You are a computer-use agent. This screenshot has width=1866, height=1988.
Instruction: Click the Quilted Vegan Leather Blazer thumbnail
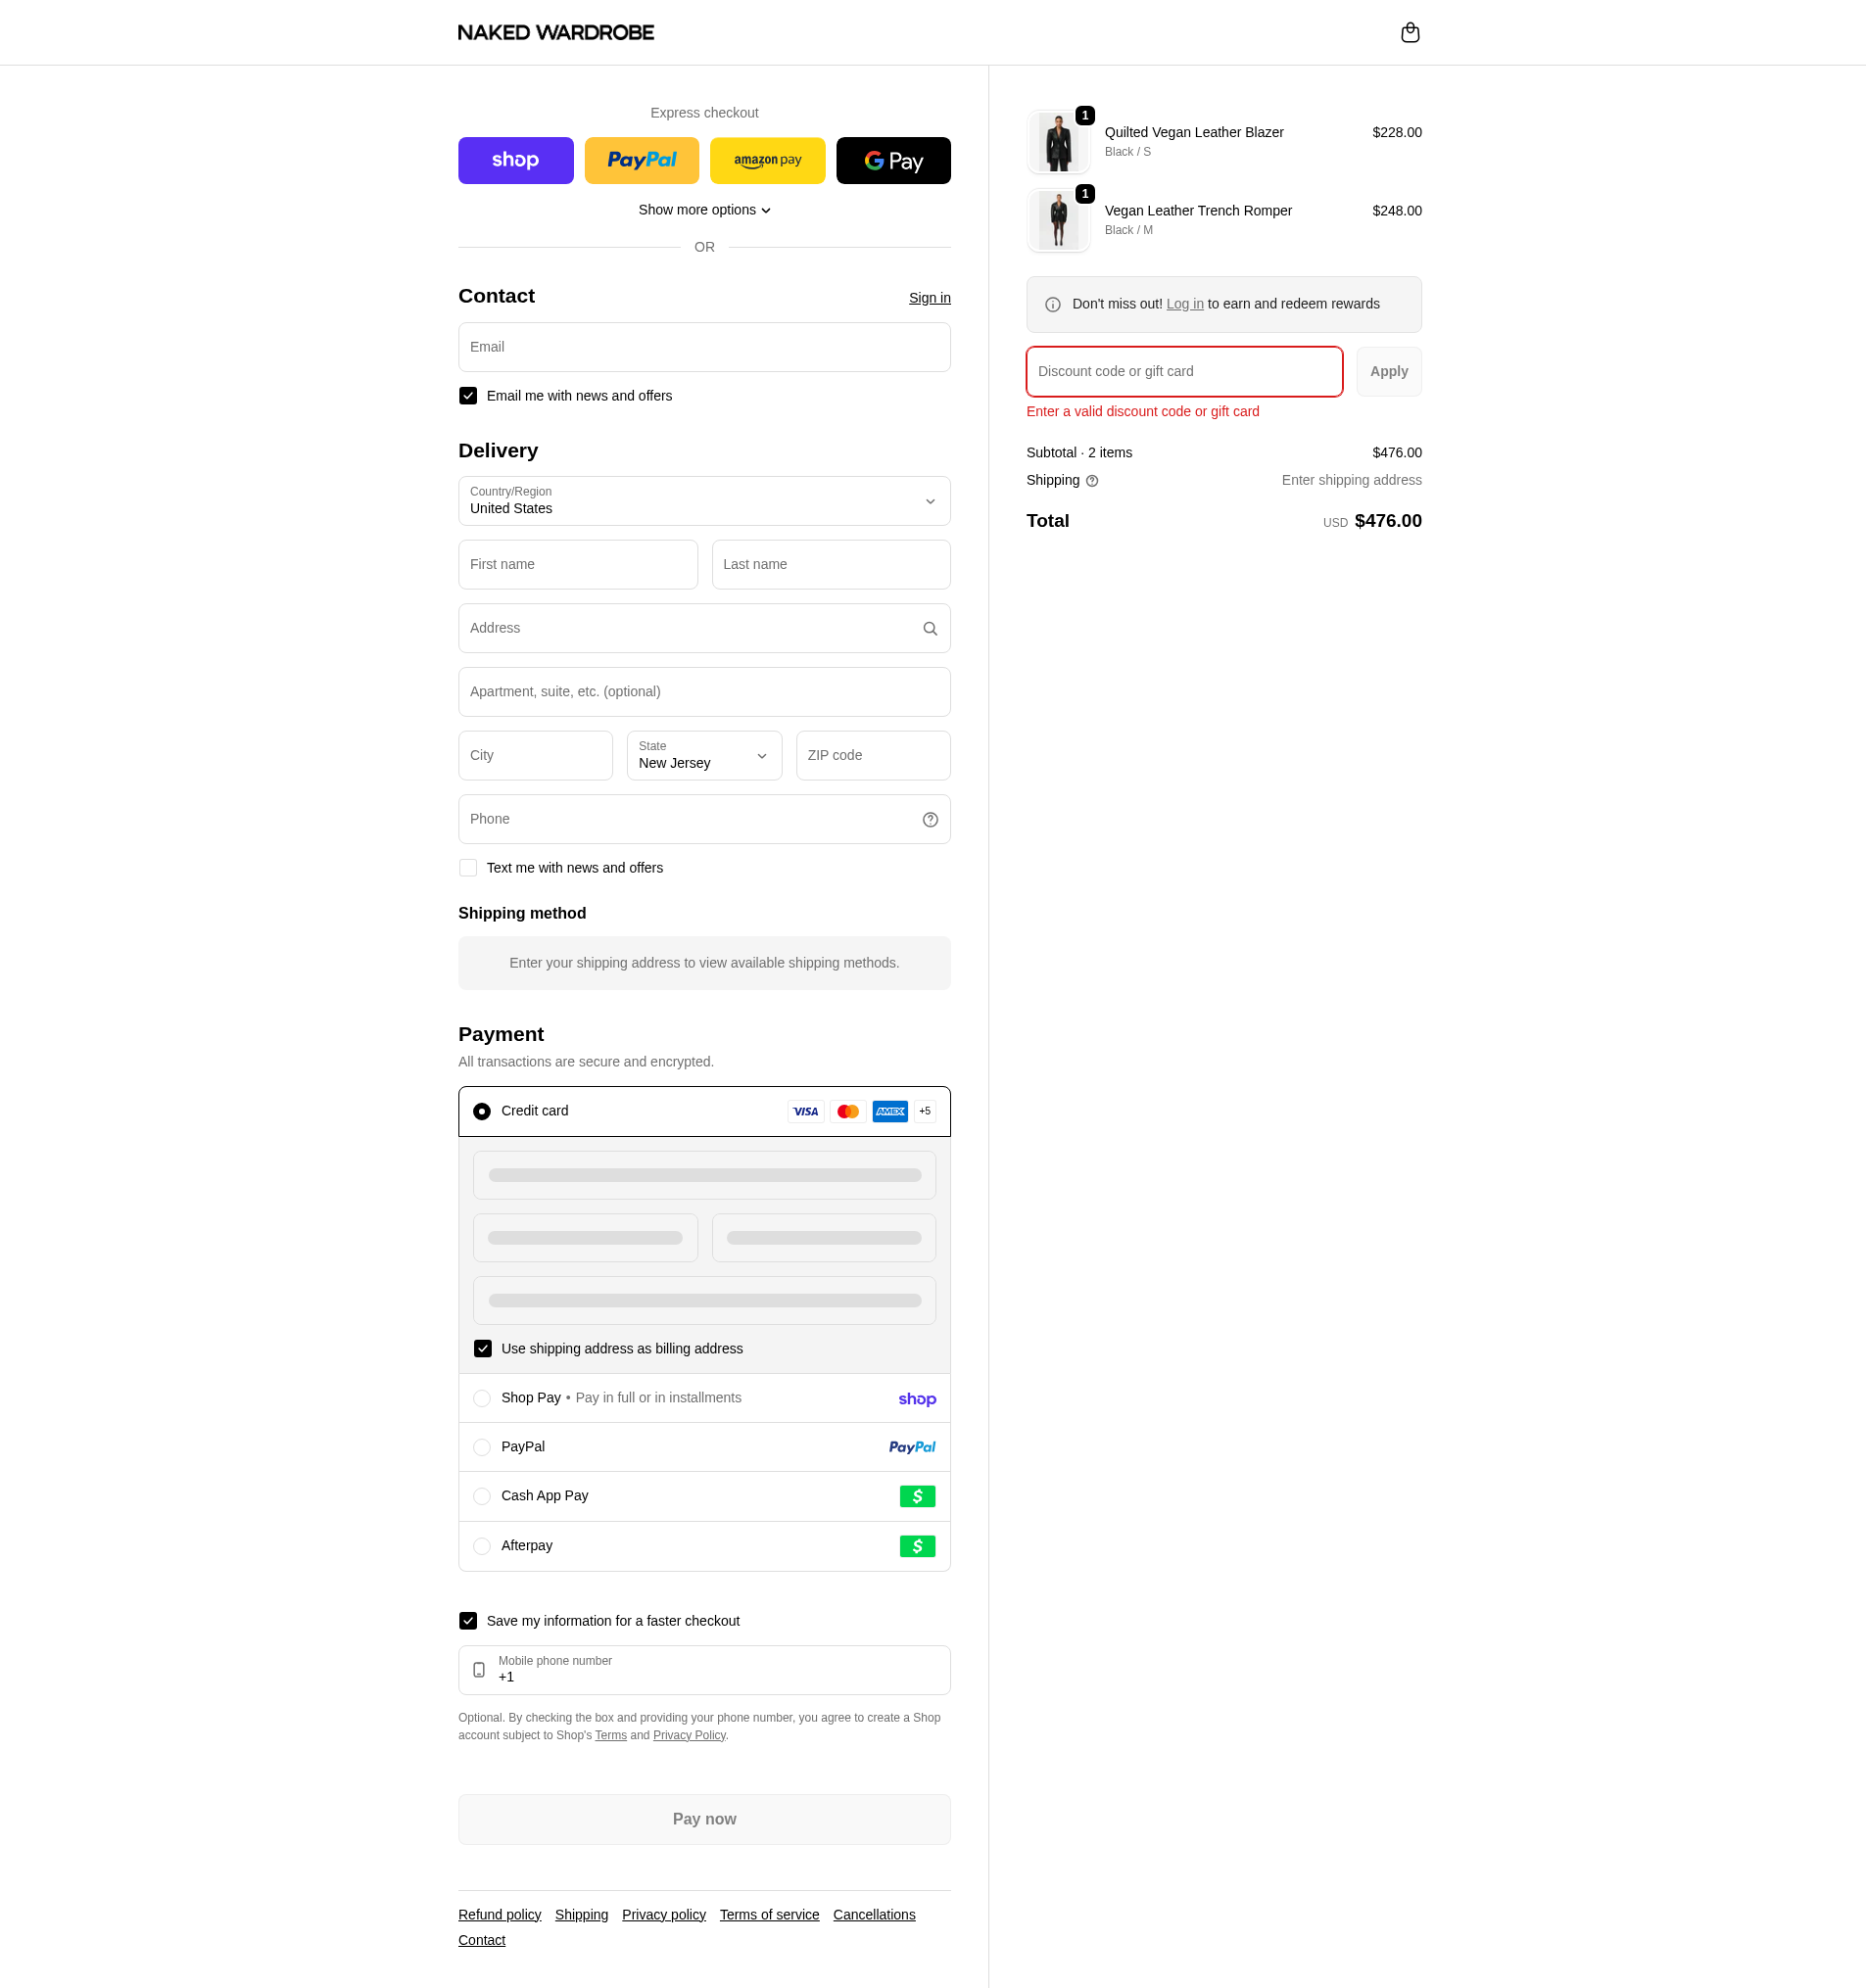(1058, 142)
